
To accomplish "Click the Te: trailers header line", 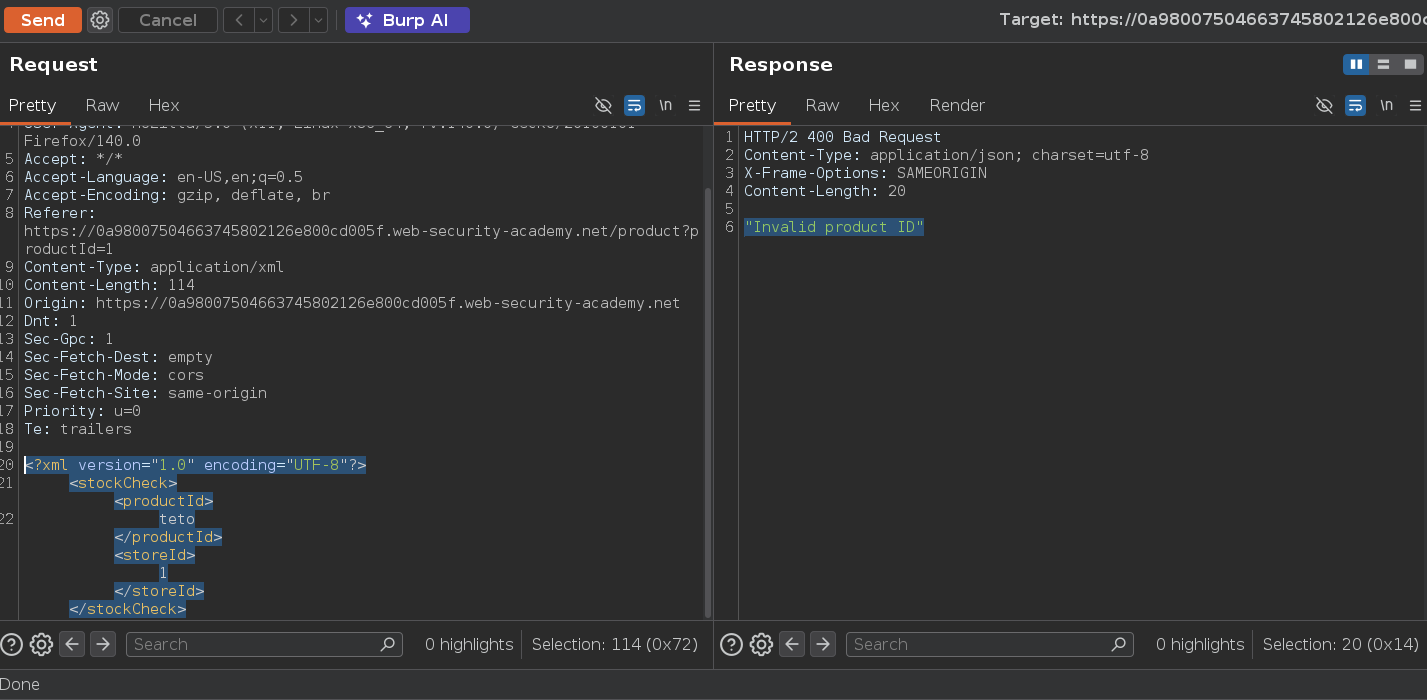I will [x=78, y=429].
